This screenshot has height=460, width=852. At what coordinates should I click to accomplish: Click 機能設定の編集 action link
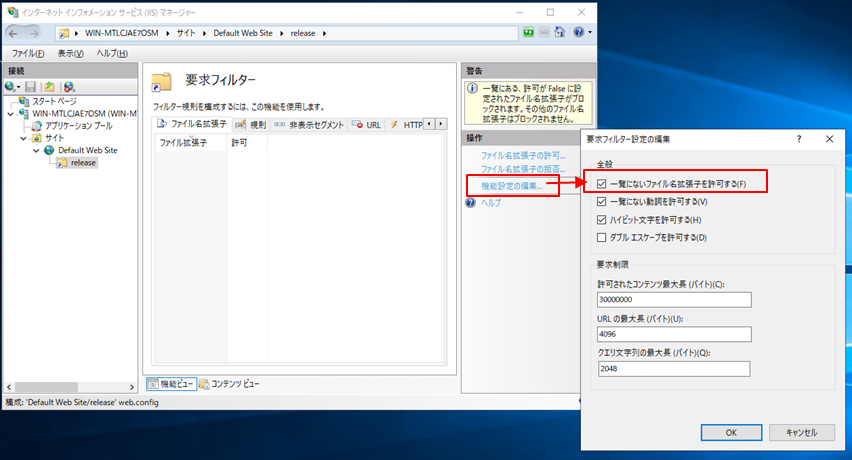coord(512,186)
